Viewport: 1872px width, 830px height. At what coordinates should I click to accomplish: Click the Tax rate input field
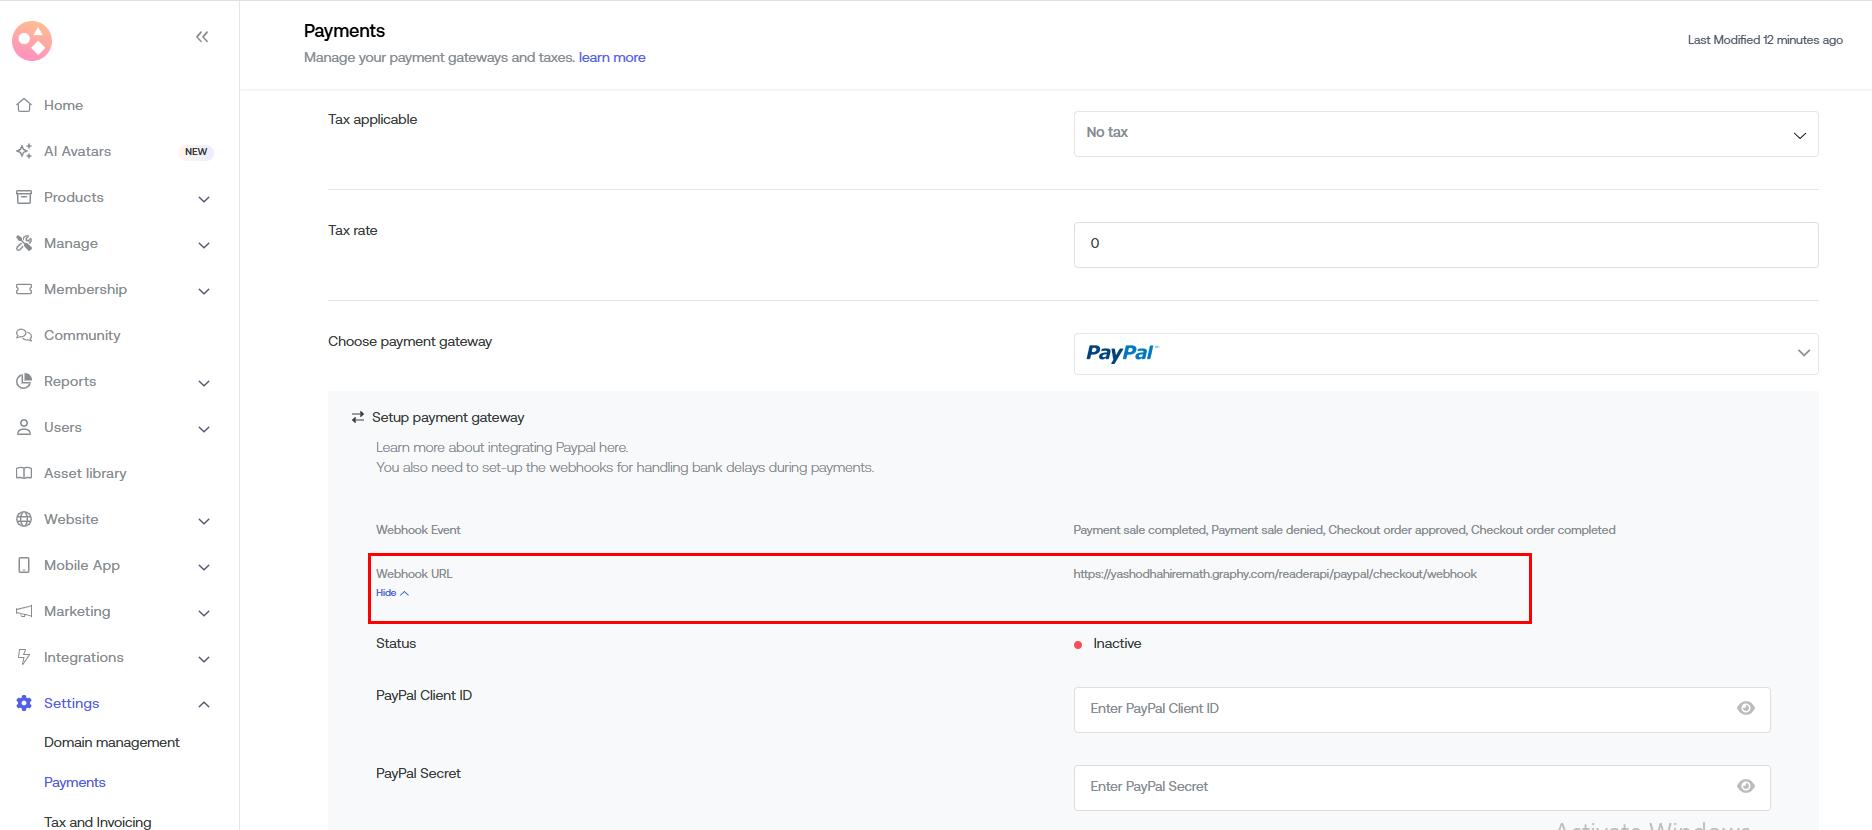click(1445, 245)
